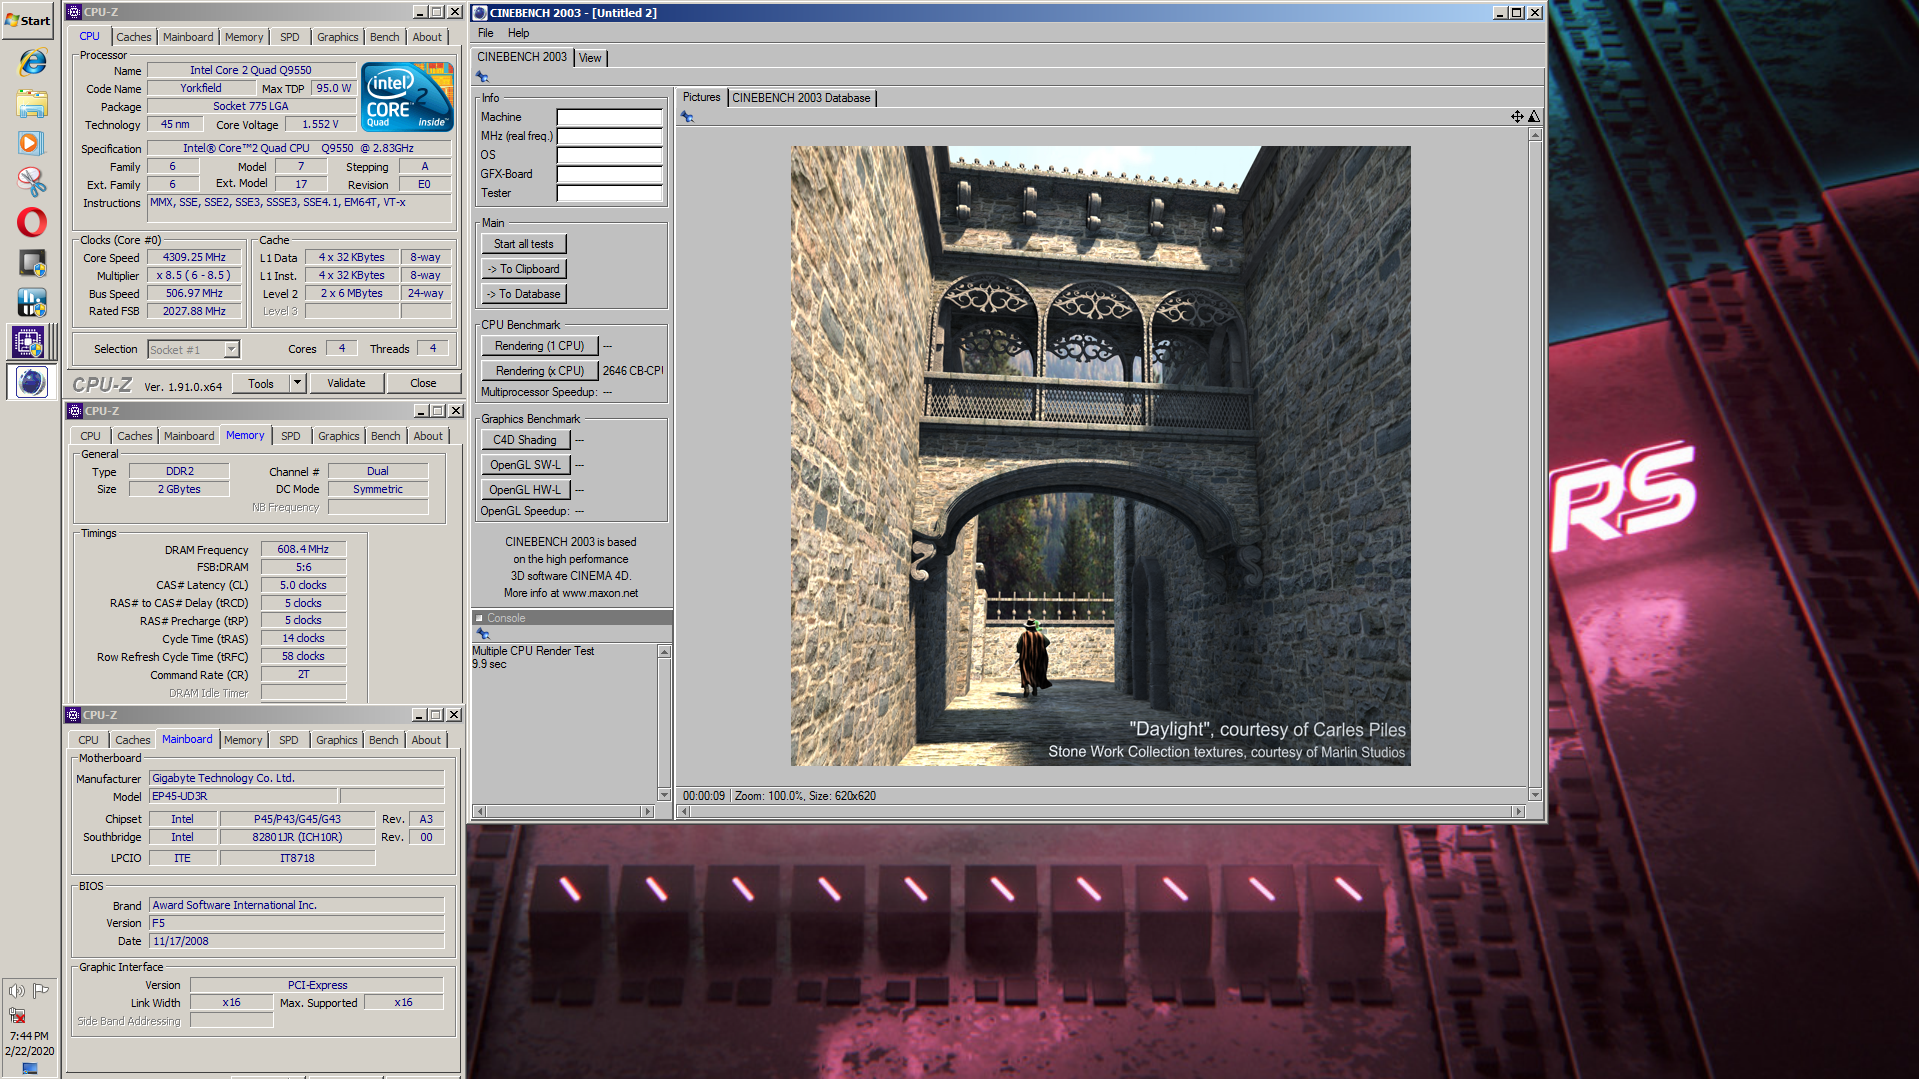Click the To Clipboard button

pyautogui.click(x=523, y=269)
